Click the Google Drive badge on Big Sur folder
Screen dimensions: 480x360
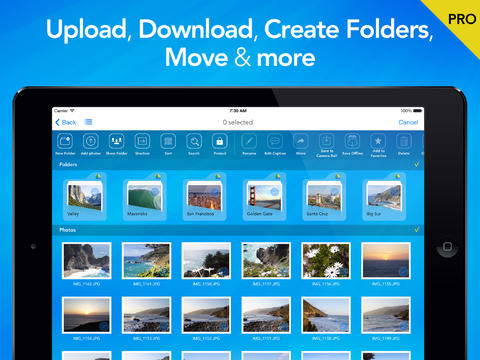[x=398, y=176]
